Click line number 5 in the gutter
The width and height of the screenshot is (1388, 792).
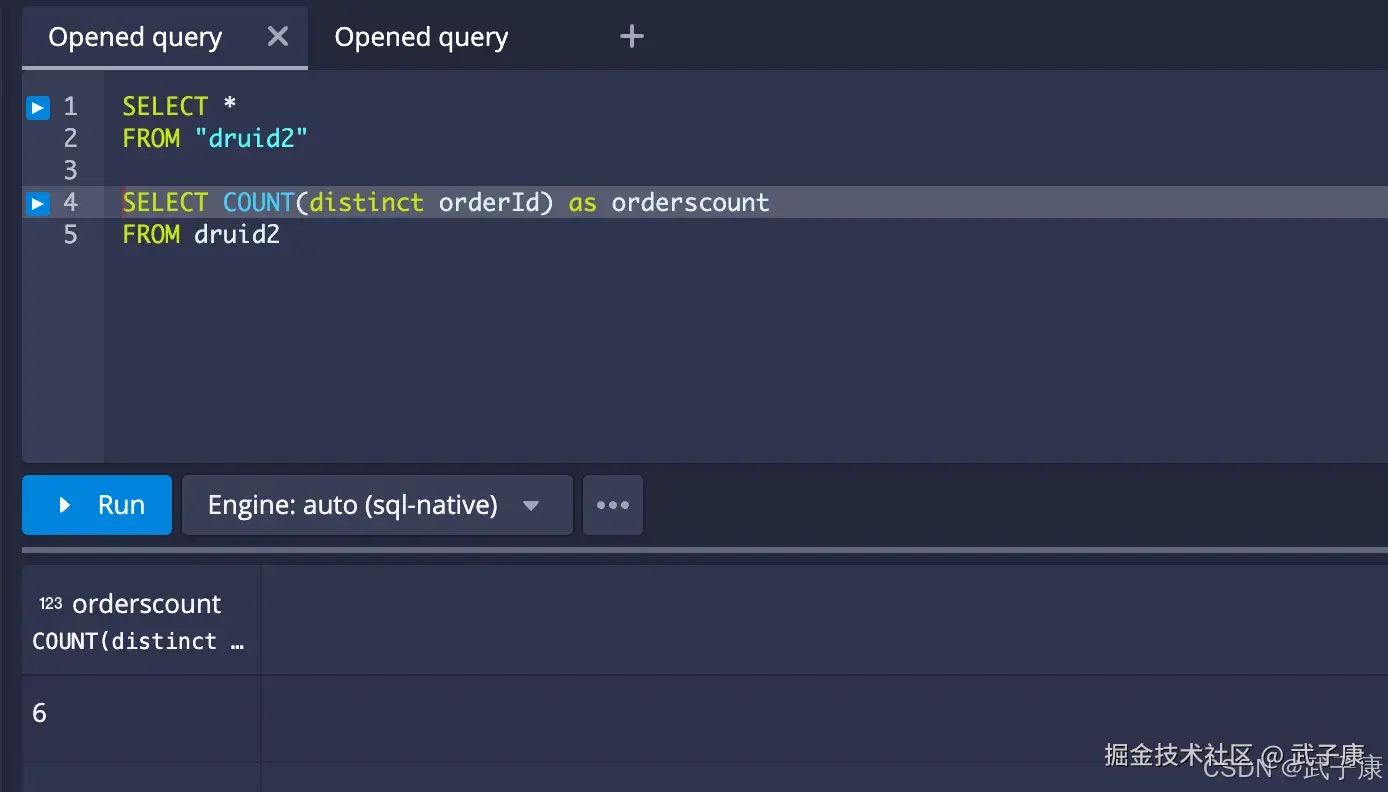point(70,235)
